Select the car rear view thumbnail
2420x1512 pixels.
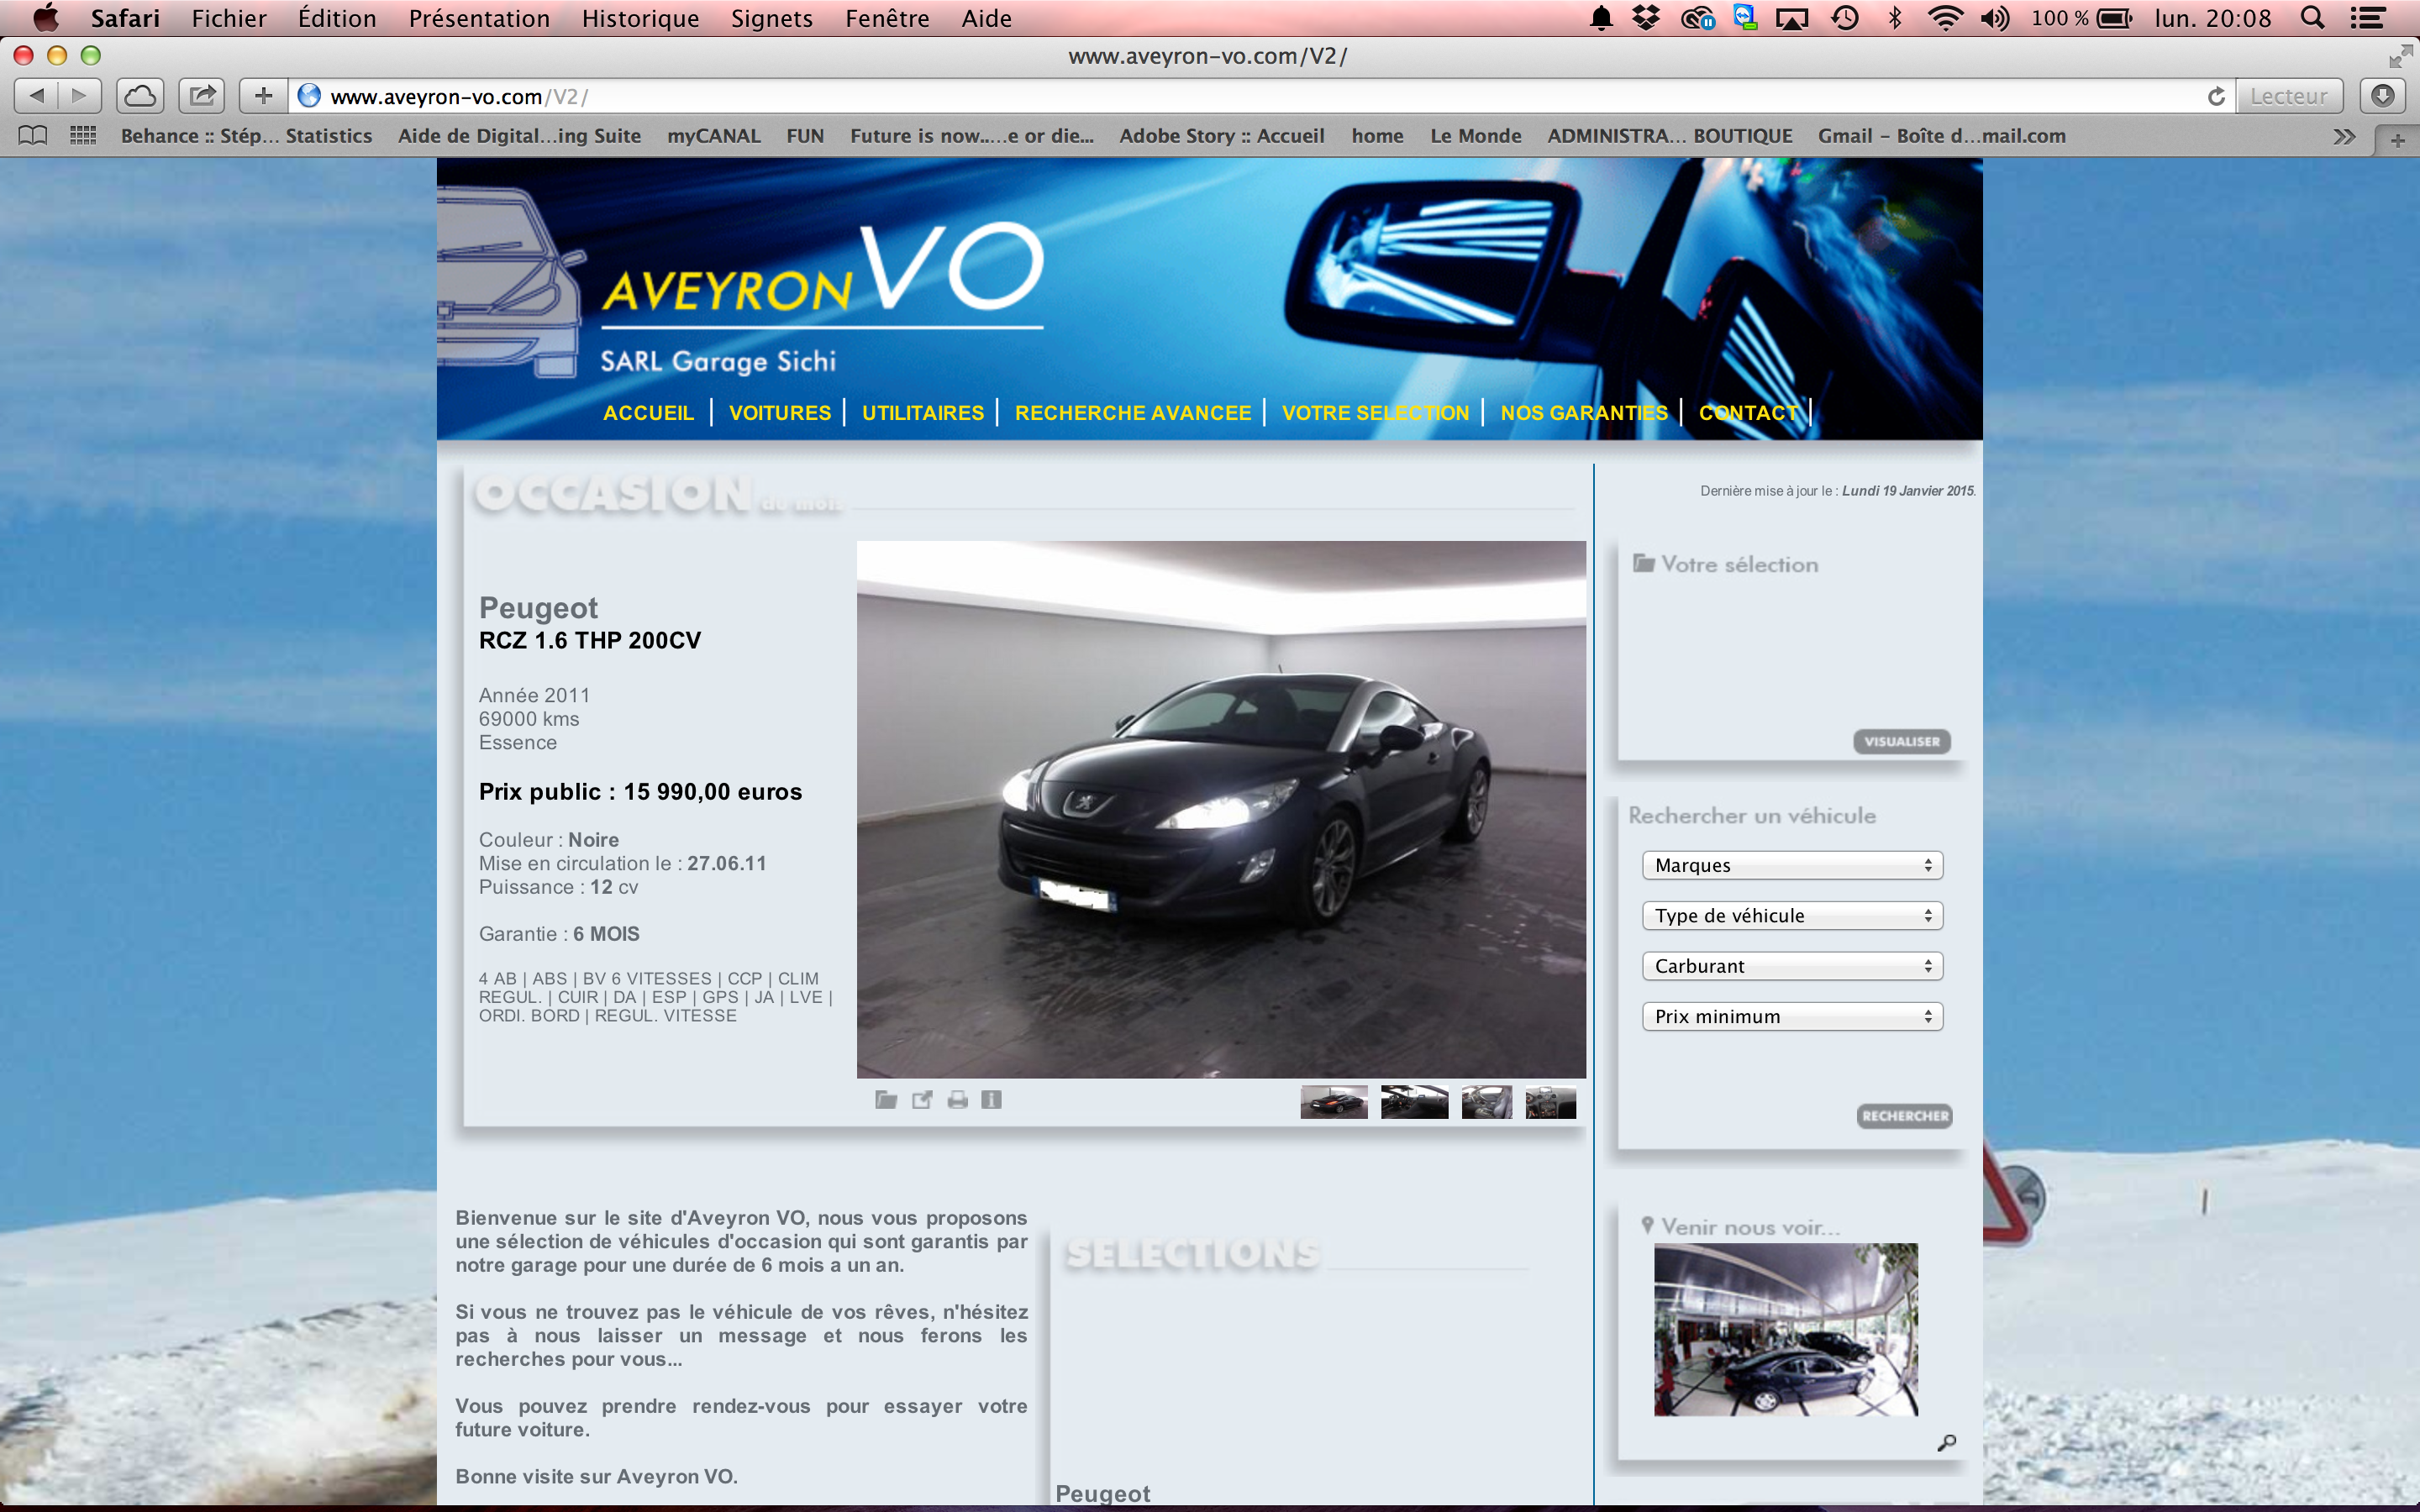1333,1102
